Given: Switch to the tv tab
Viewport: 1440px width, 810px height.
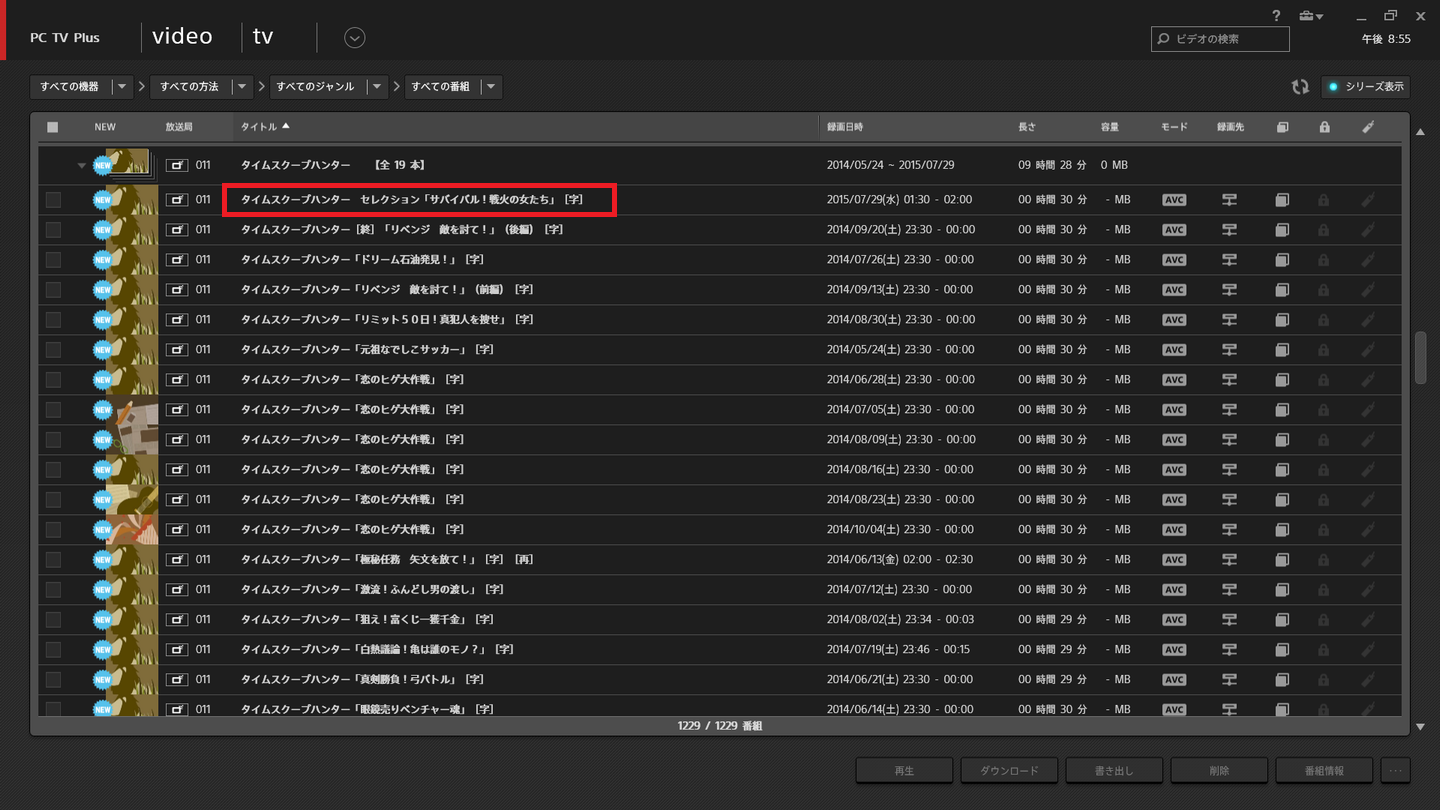Looking at the screenshot, I should click(263, 37).
